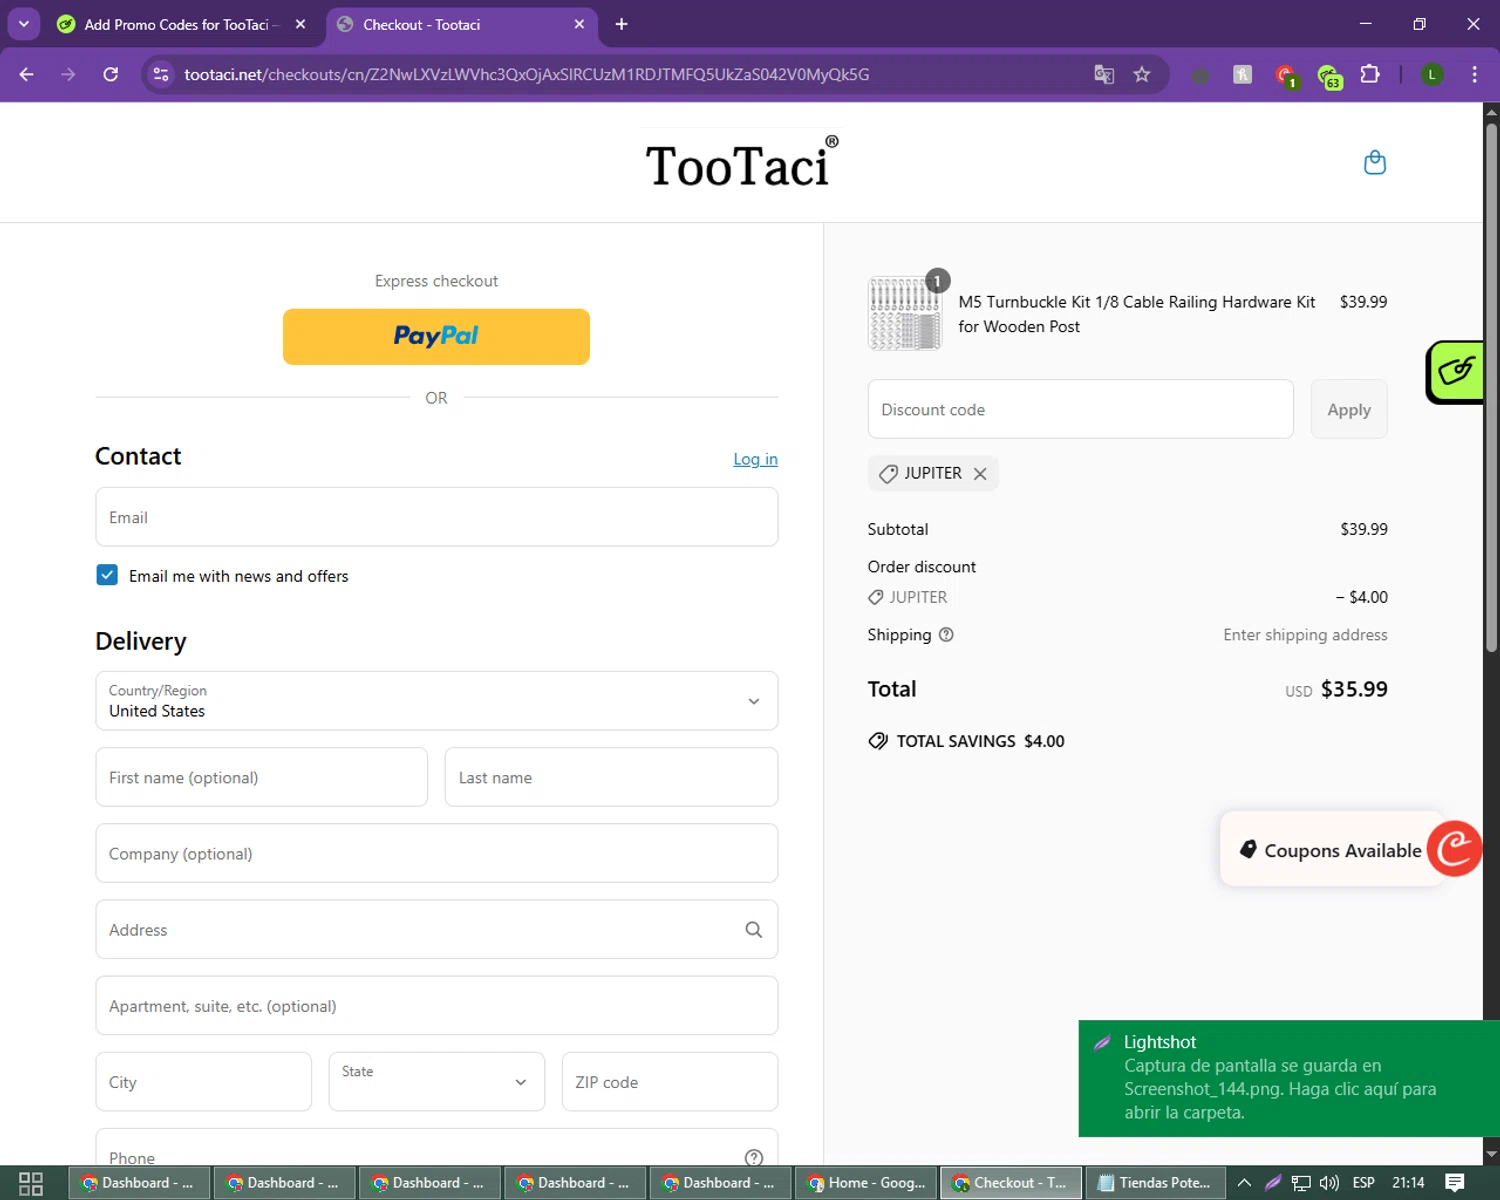Click the Phone input field
Viewport: 1500px width, 1200px height.
point(437,1148)
